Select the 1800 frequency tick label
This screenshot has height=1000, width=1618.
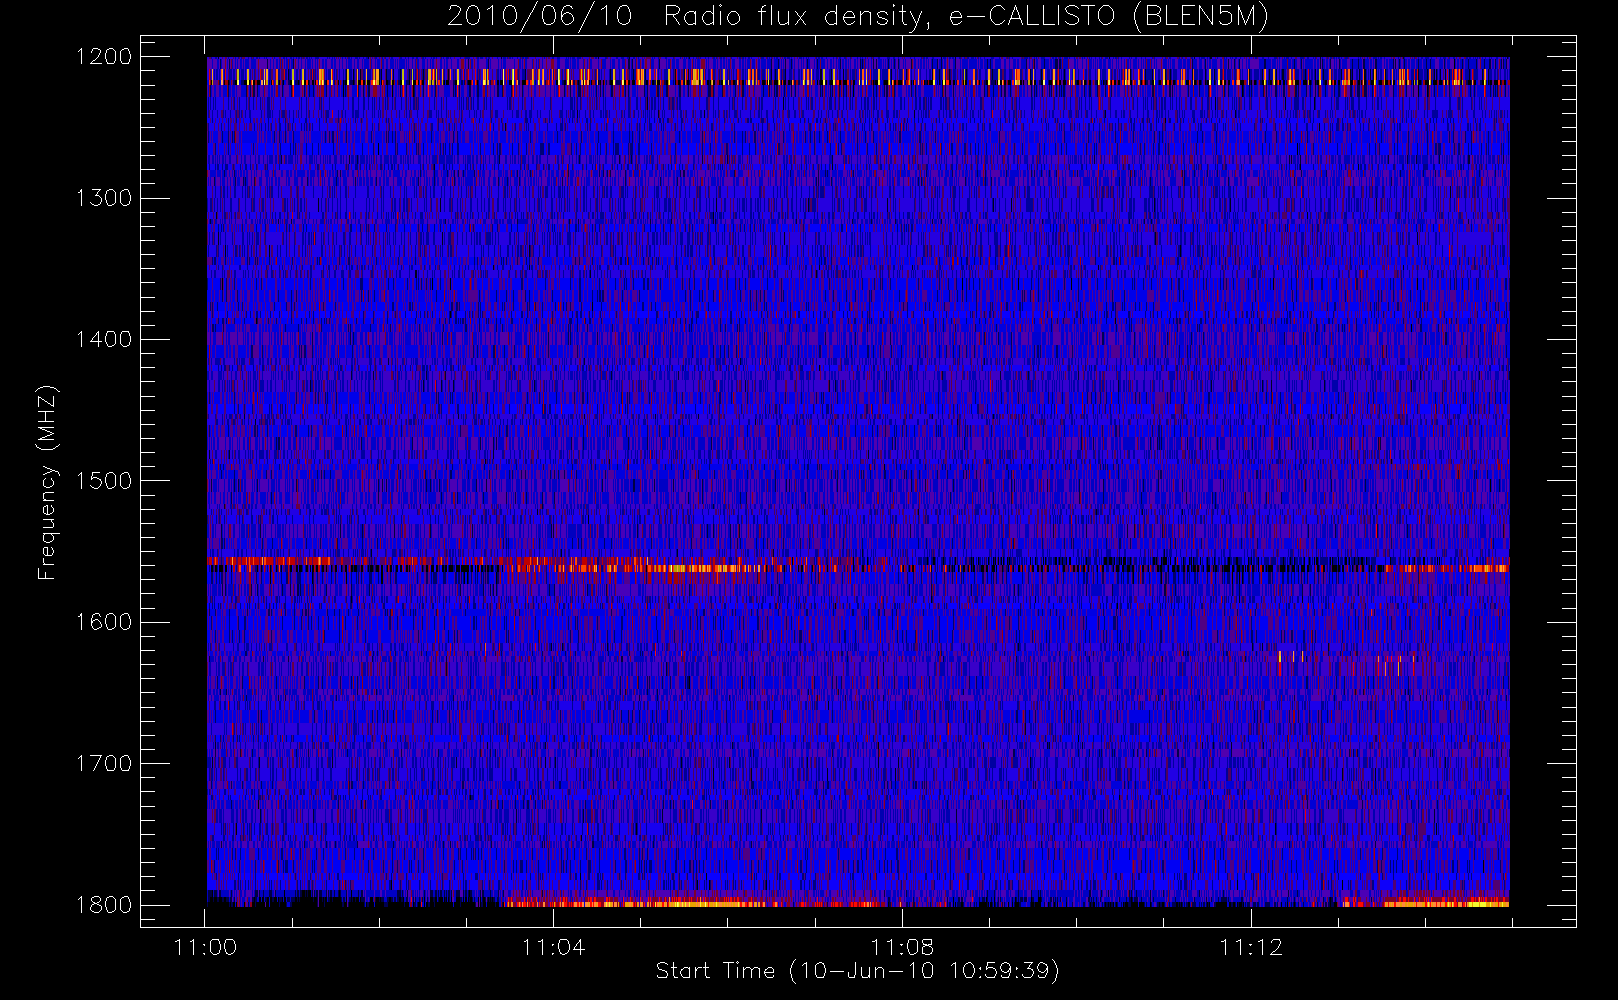(x=104, y=905)
